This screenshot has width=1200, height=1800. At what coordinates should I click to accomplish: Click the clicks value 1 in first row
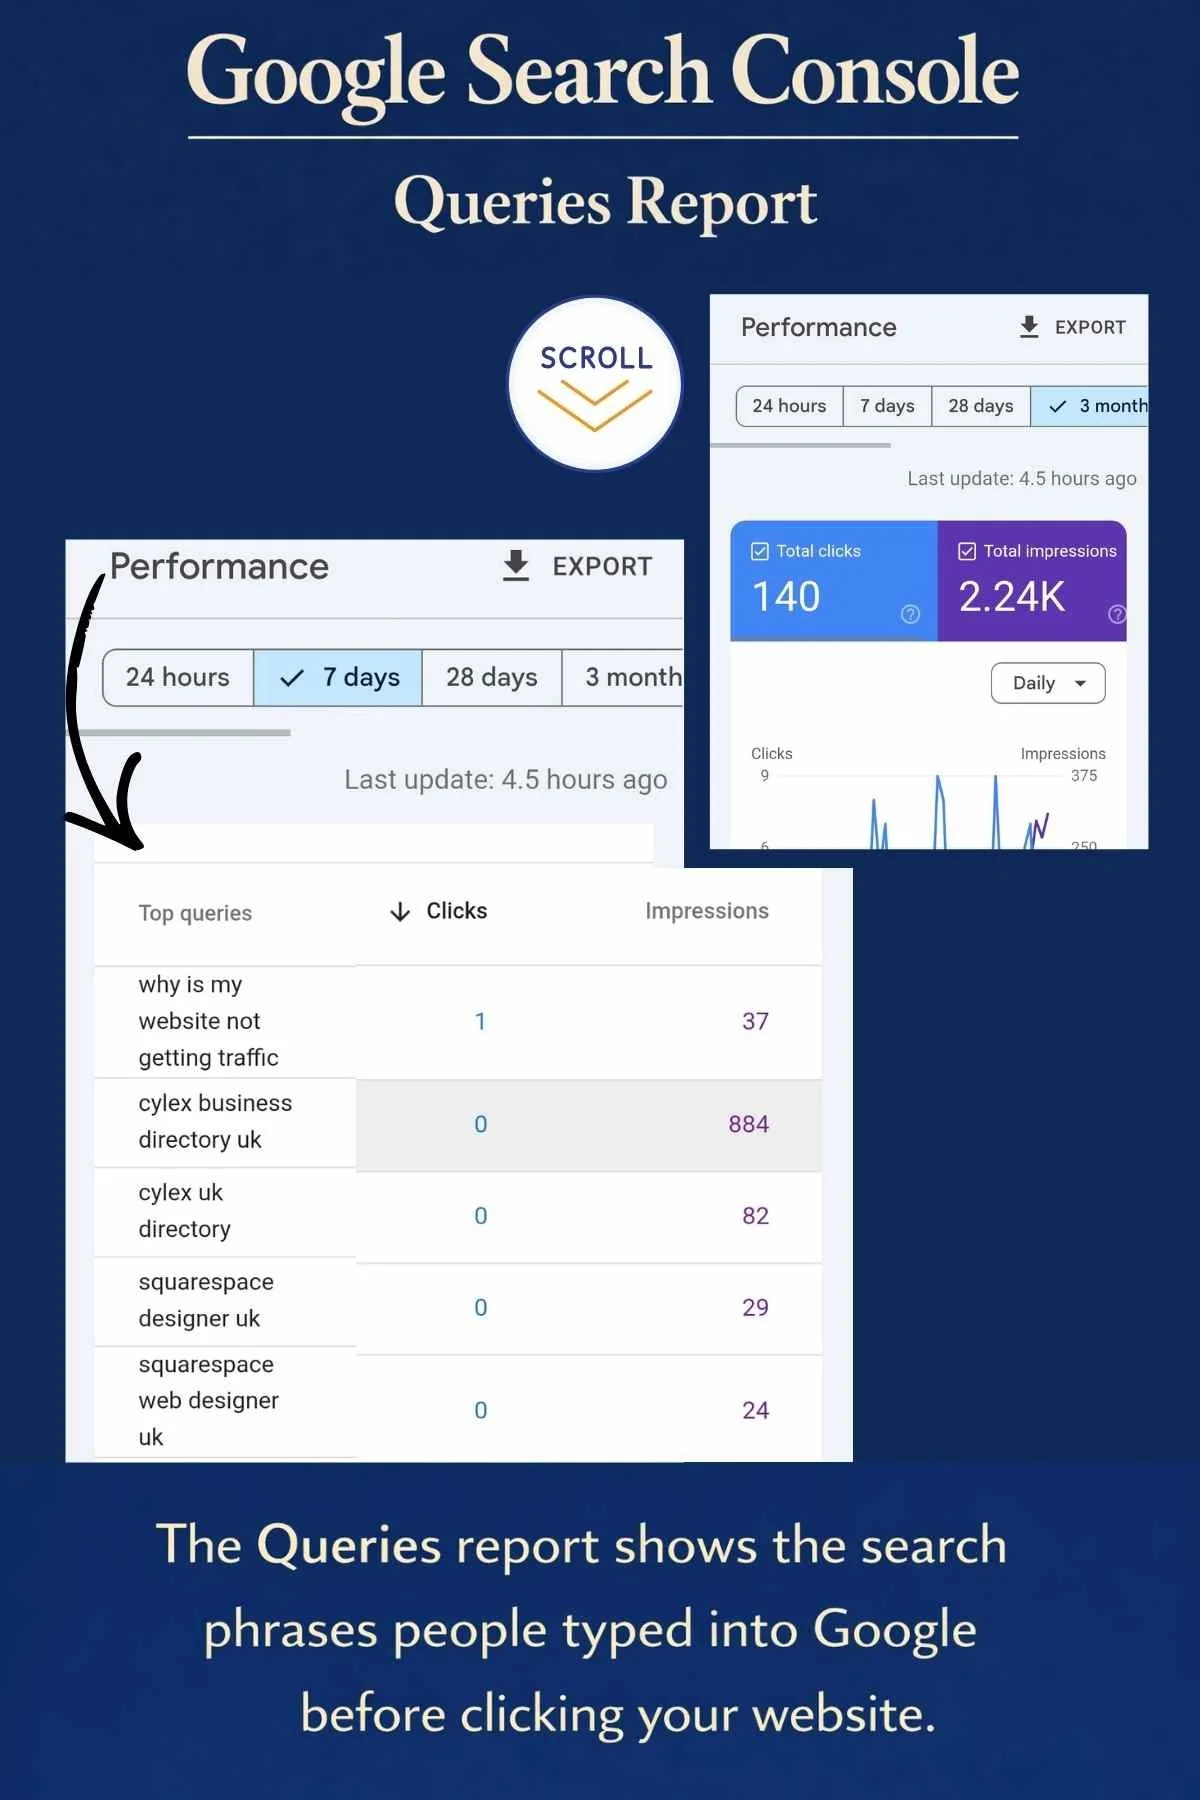click(x=480, y=1021)
